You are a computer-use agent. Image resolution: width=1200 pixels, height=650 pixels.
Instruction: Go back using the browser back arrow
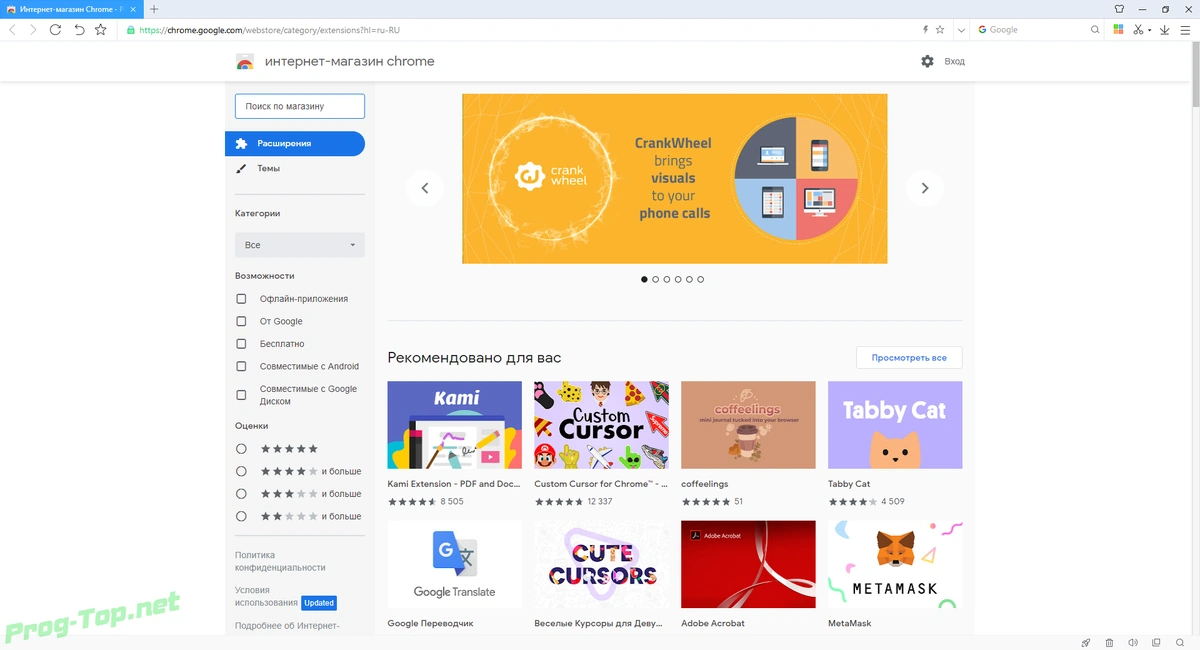pos(12,30)
